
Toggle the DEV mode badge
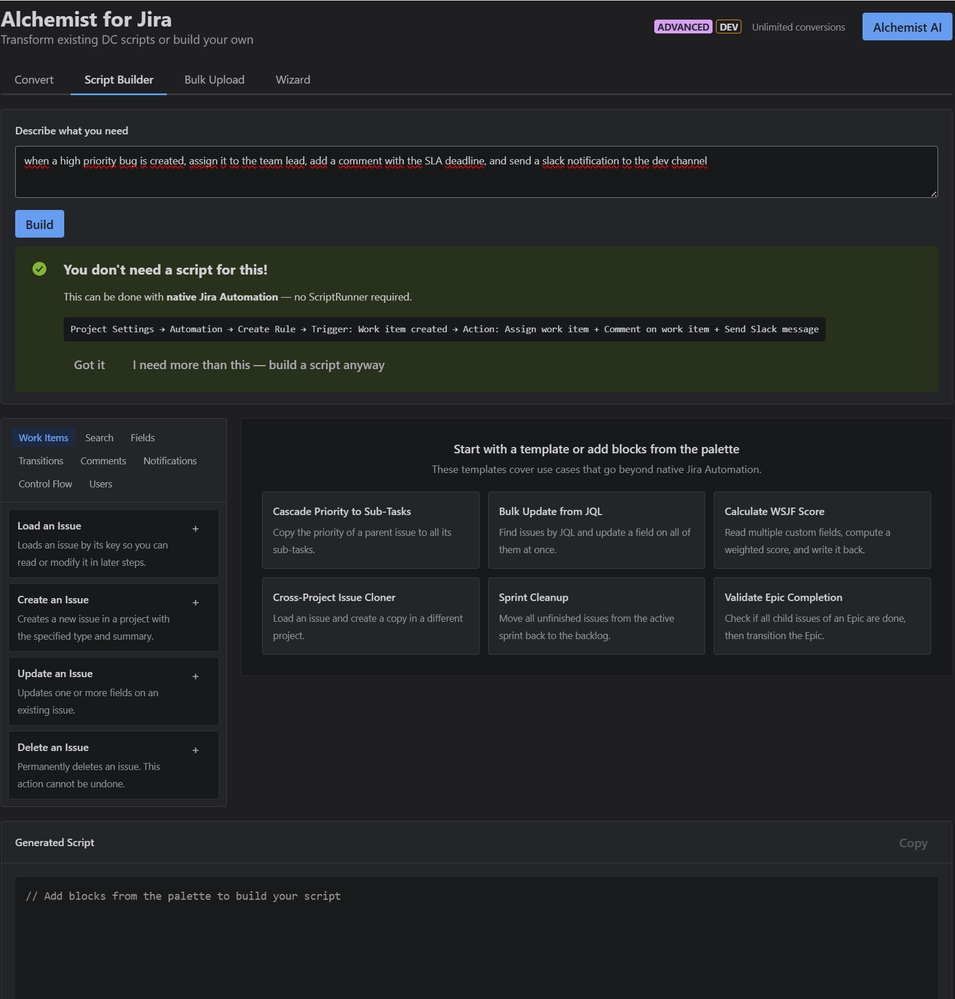coord(729,26)
